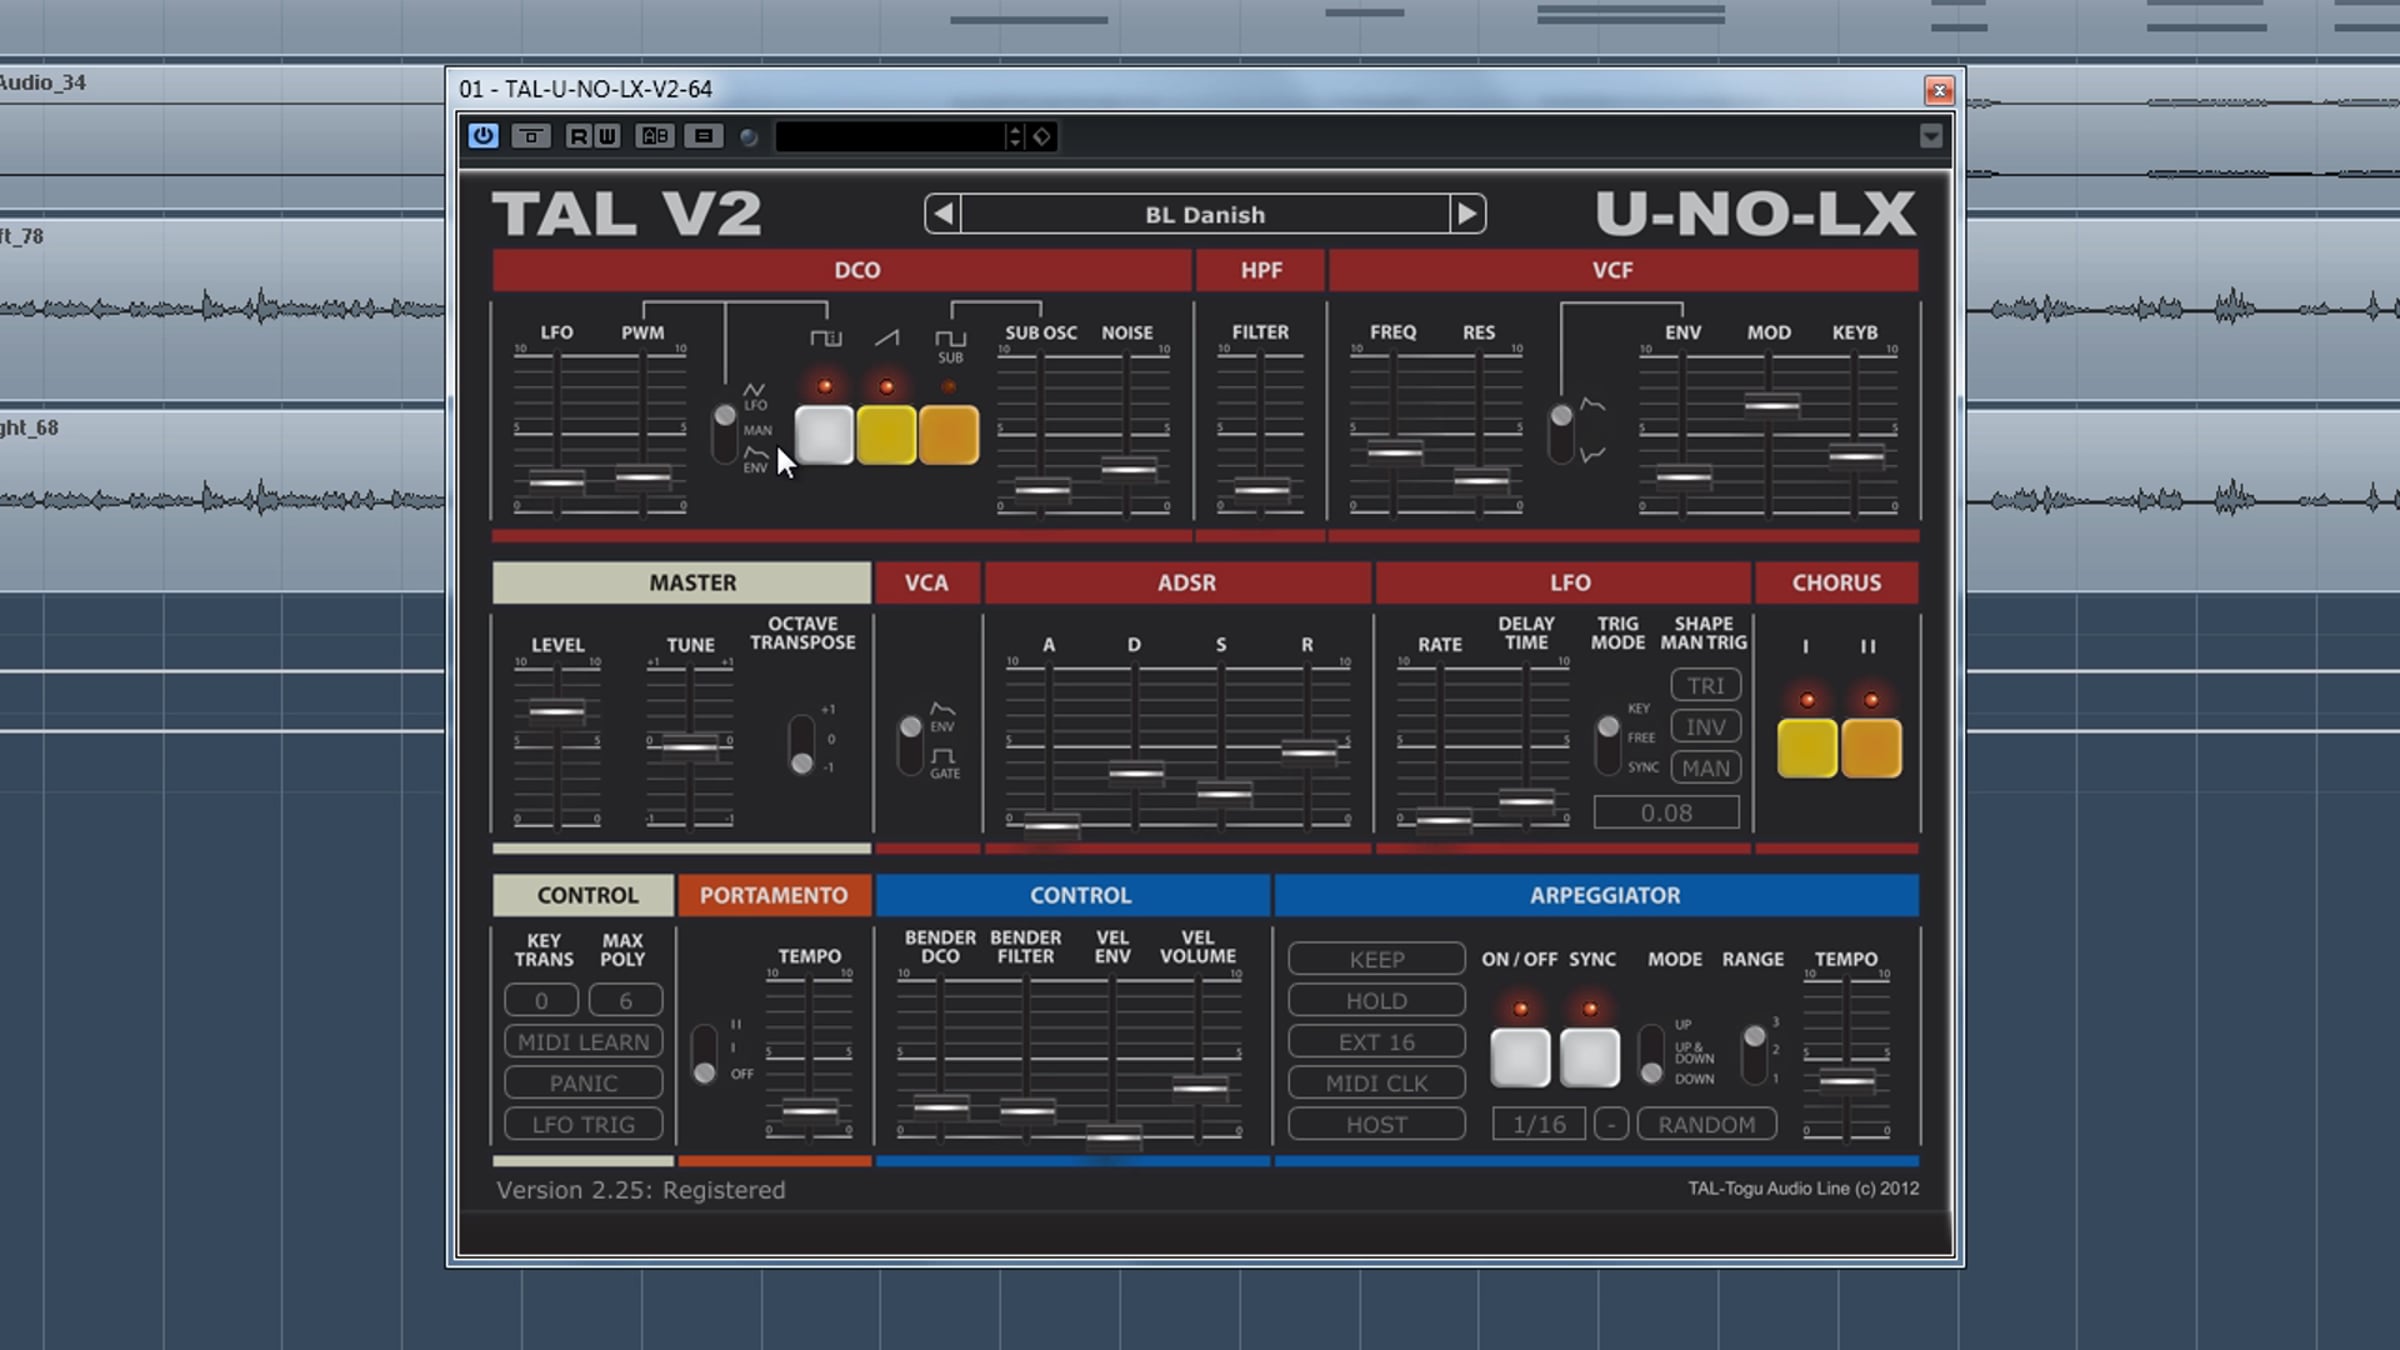This screenshot has height=1350, width=2400.
Task: Click the INV LFO button
Action: click(1706, 727)
